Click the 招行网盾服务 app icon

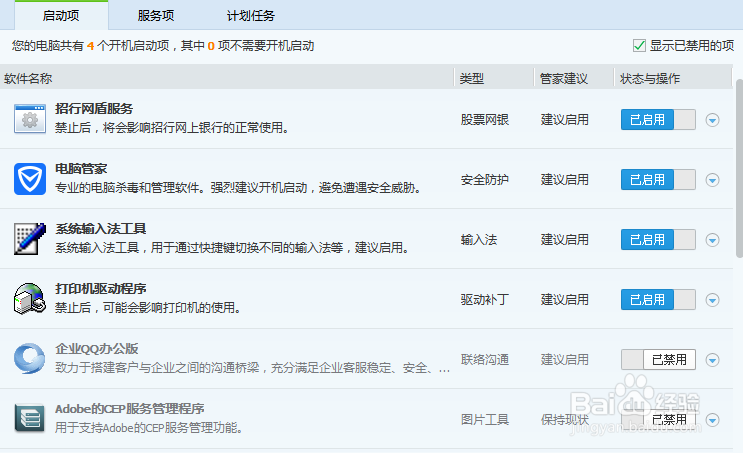(x=30, y=119)
